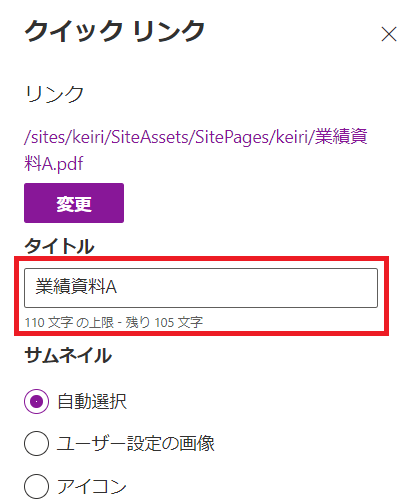Click the サムネイル section heading
The height and width of the screenshot is (504, 401).
[x=68, y=355]
